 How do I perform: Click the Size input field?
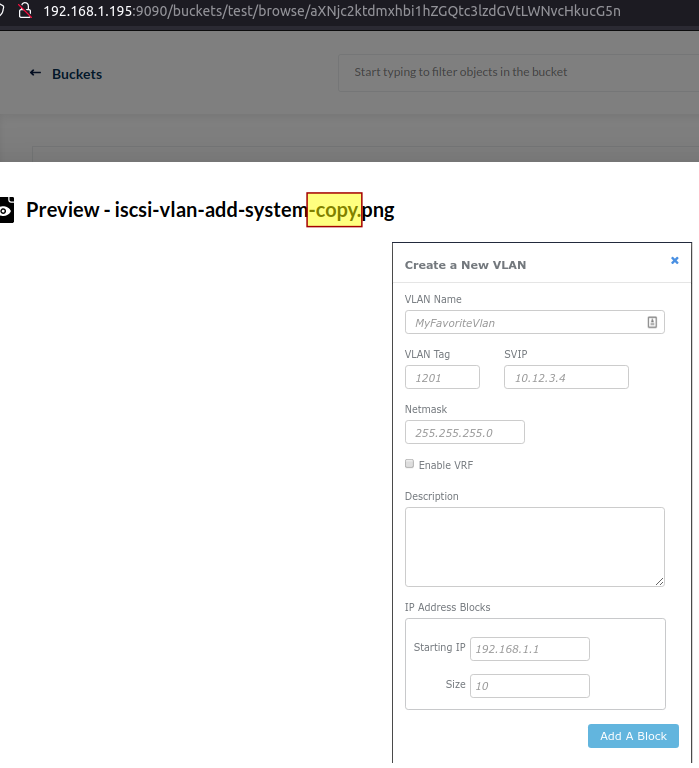(530, 686)
